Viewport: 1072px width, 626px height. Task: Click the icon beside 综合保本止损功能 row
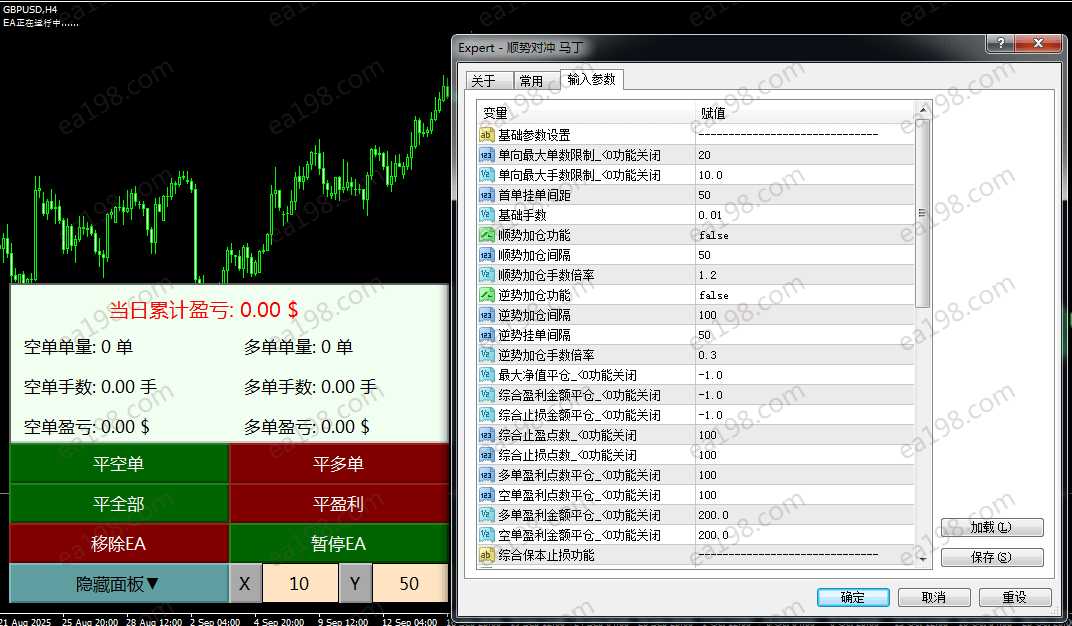(x=487, y=555)
